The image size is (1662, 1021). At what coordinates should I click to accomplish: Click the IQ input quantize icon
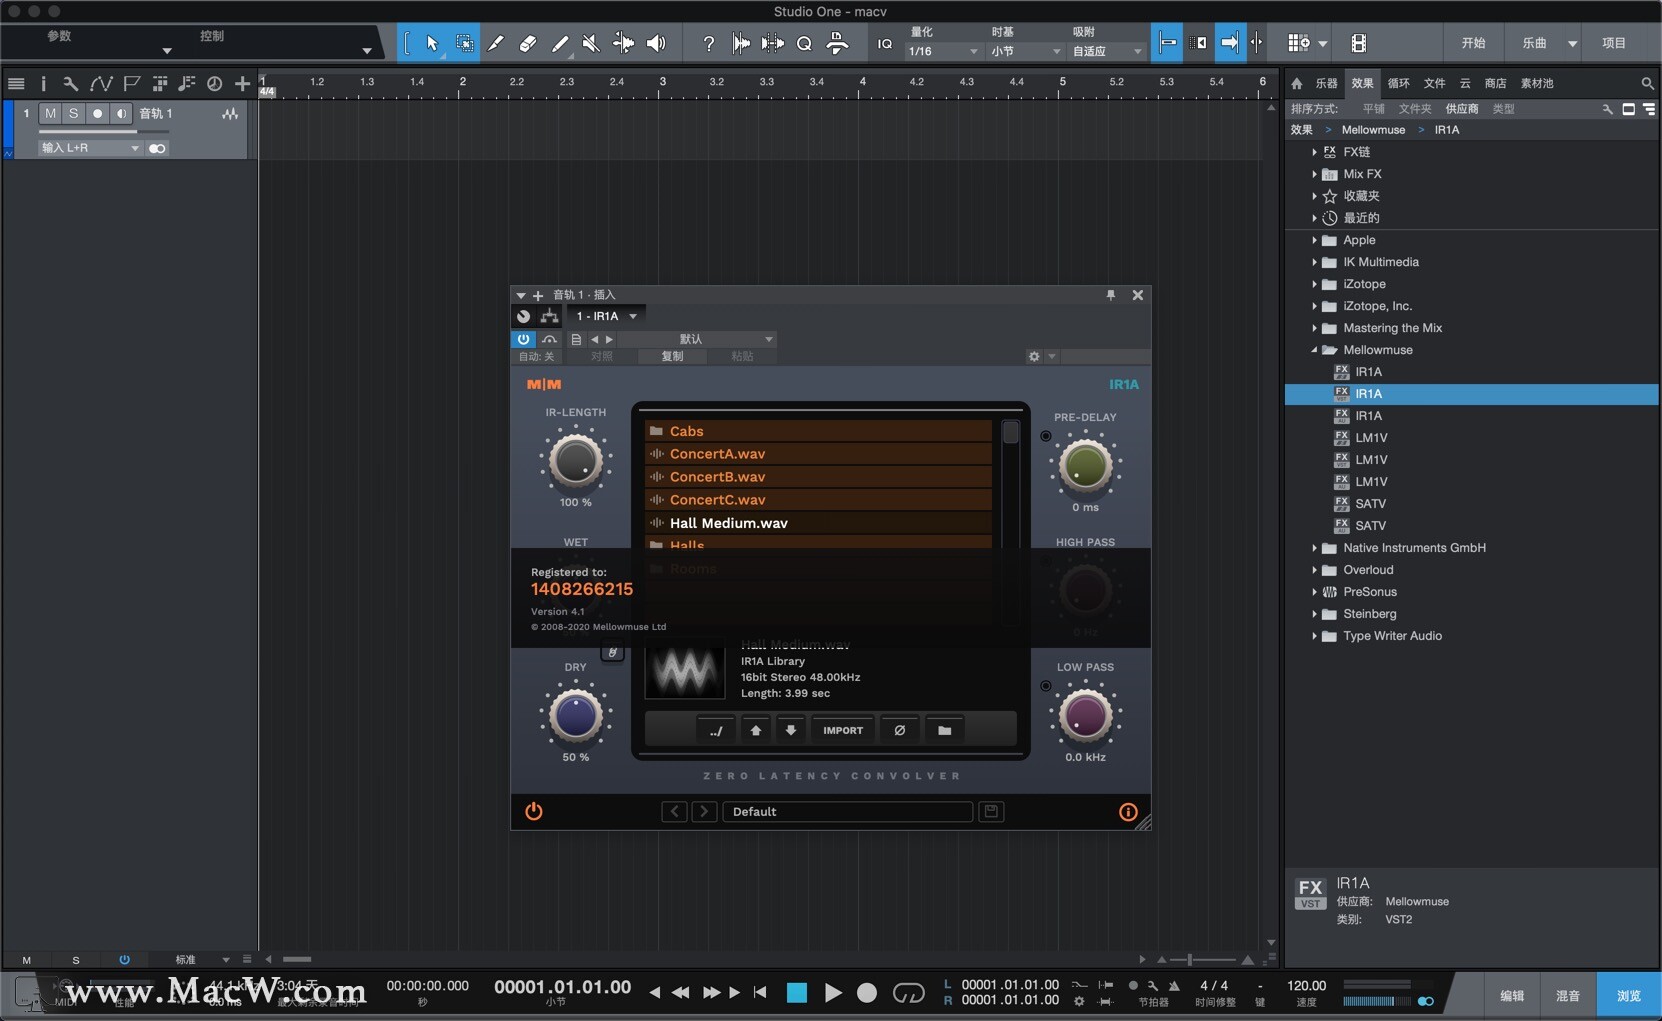(x=884, y=43)
